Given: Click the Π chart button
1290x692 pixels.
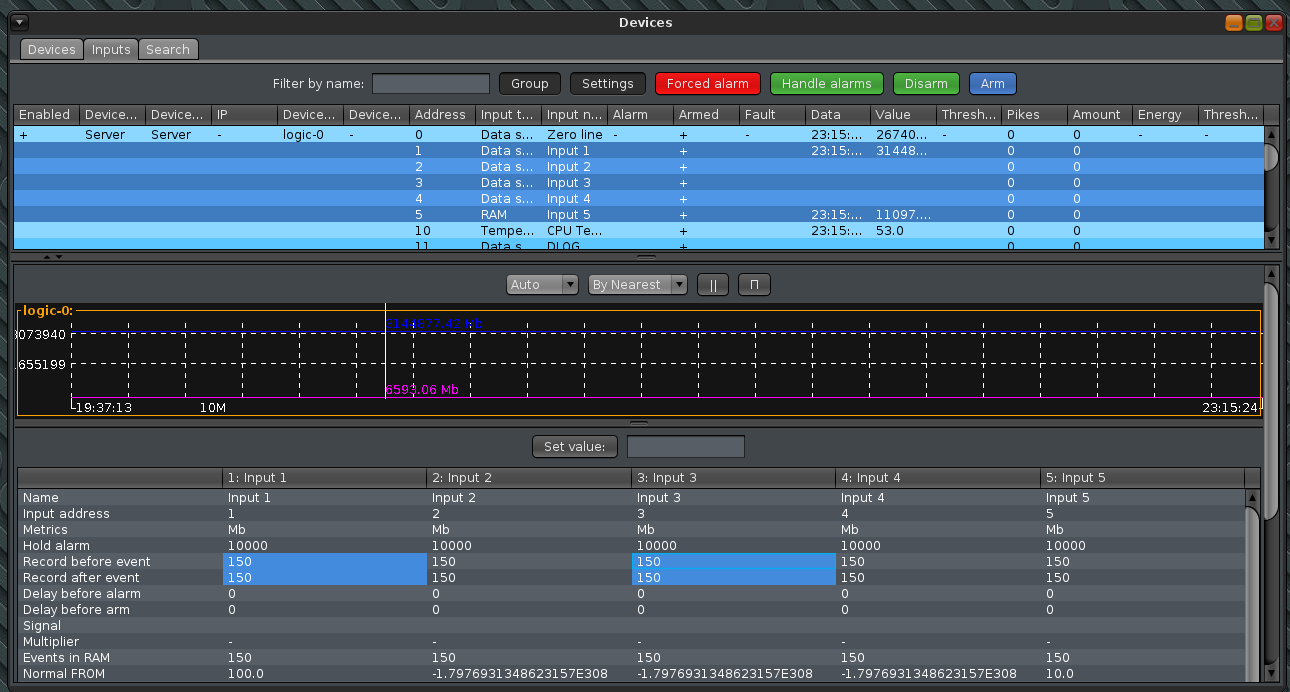Looking at the screenshot, I should click(x=754, y=285).
